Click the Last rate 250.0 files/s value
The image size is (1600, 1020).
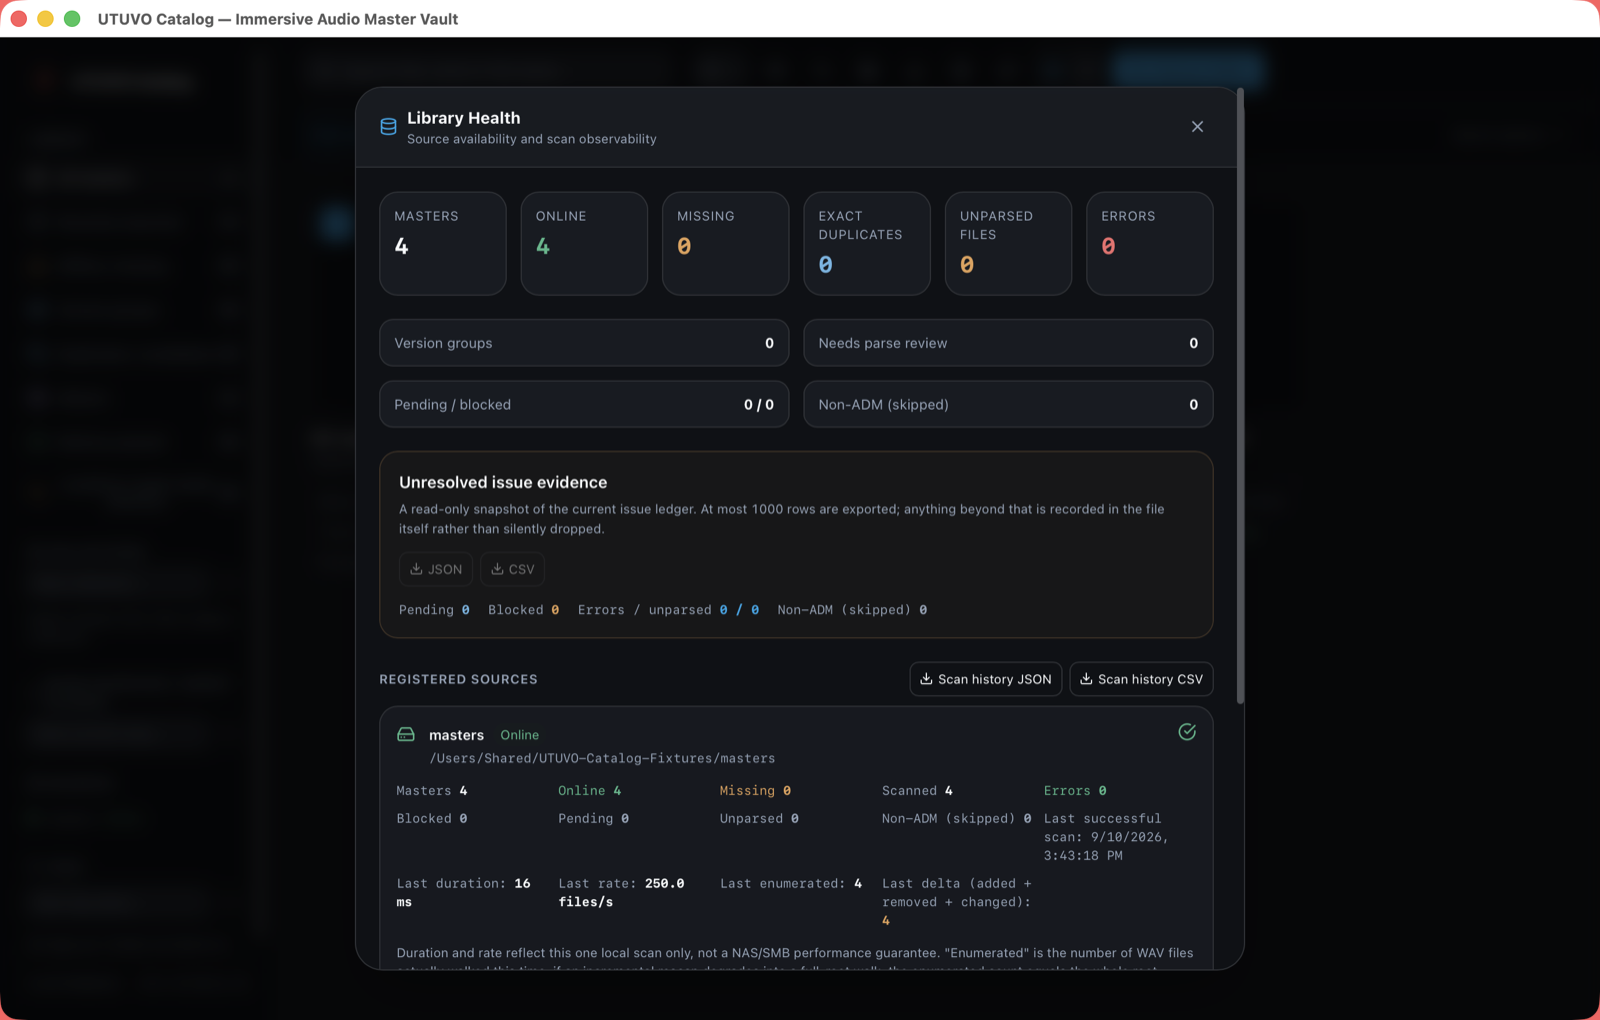(621, 892)
